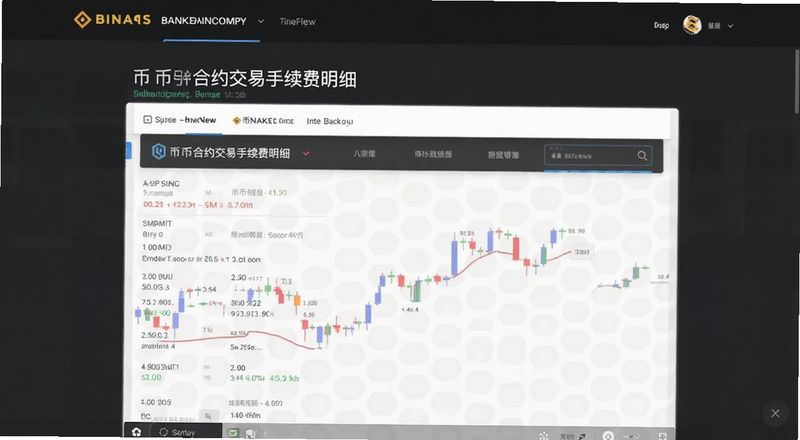Click the 2.00 BUU label
The image size is (800, 440).
click(x=157, y=277)
